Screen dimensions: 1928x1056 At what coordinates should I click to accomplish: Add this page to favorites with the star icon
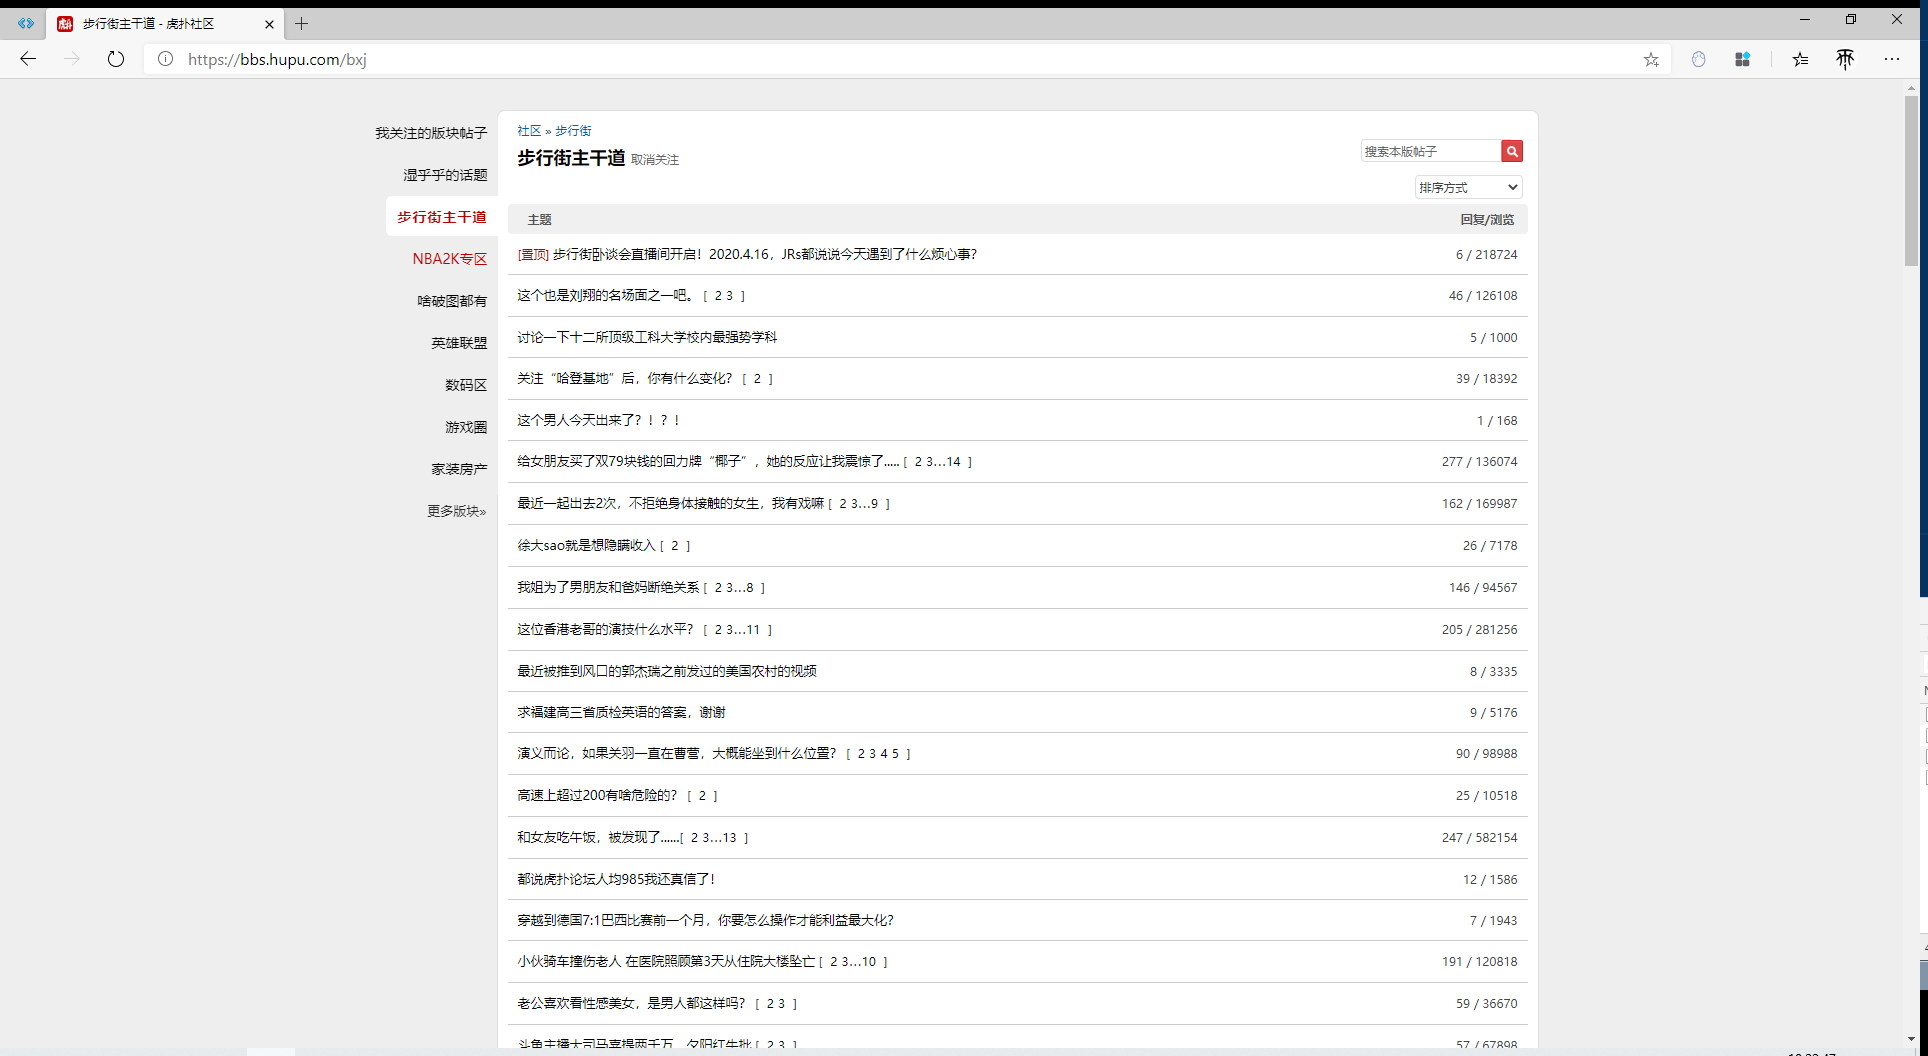click(1651, 59)
